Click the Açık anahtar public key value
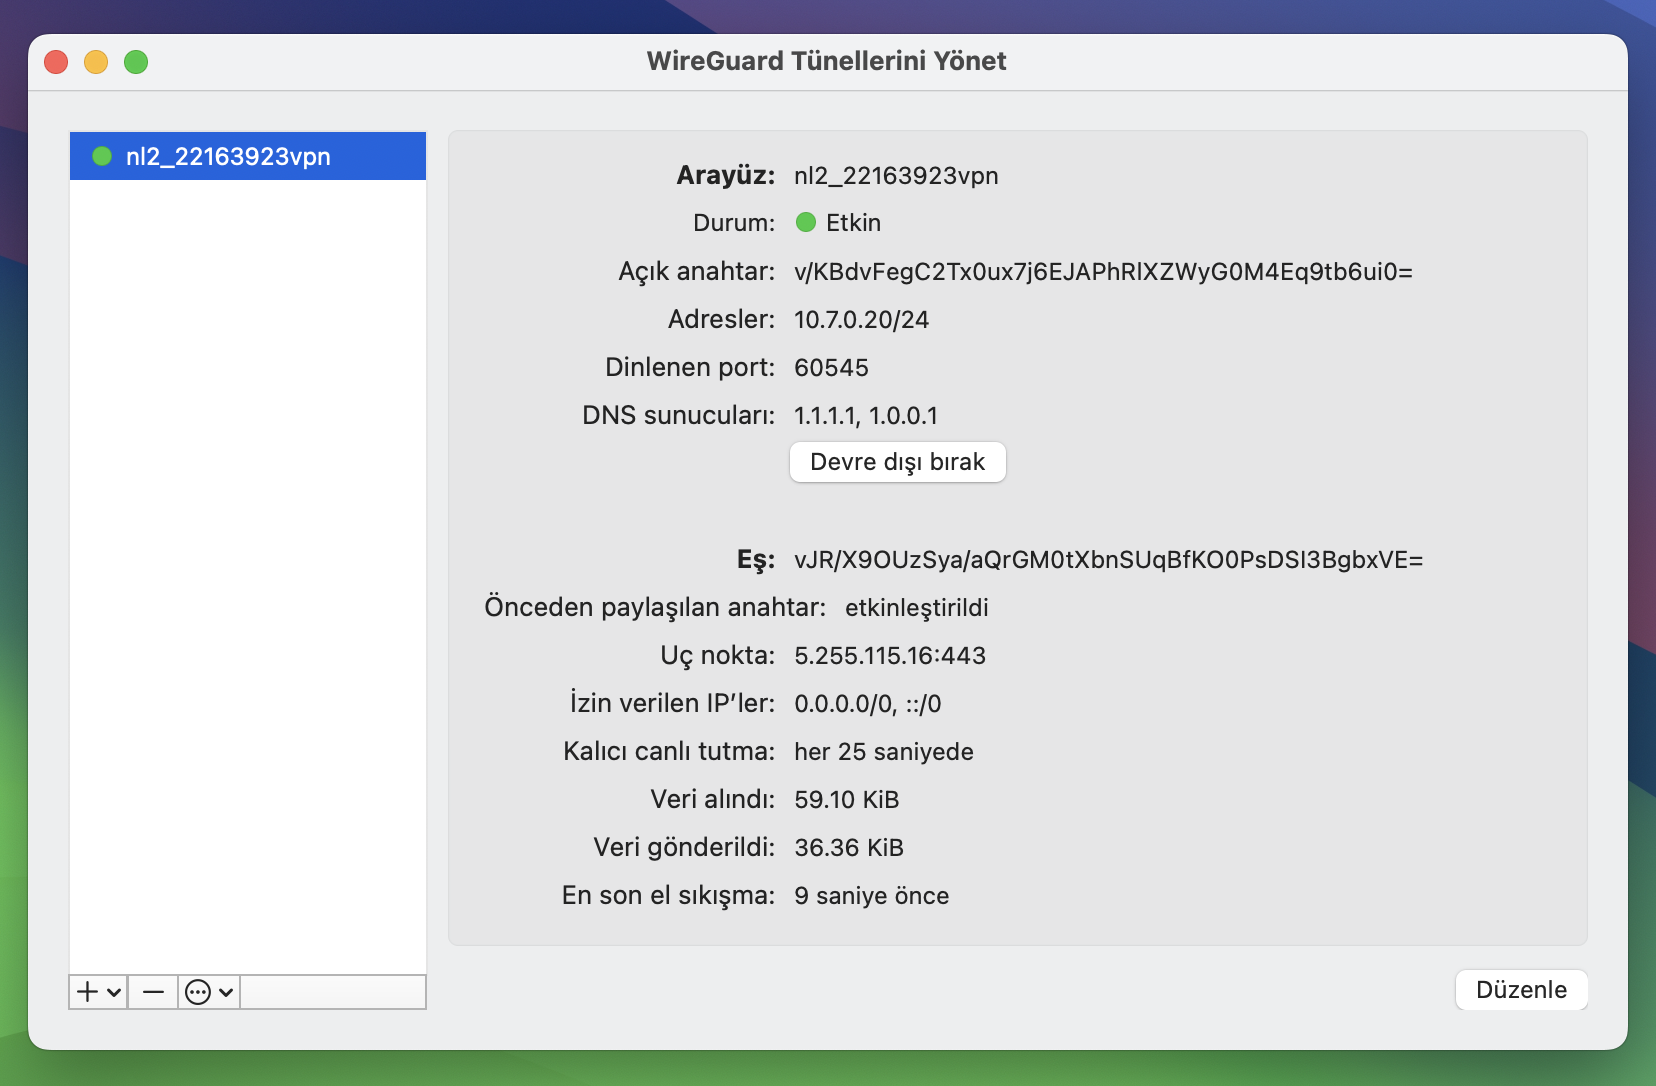This screenshot has width=1656, height=1086. coord(1102,271)
